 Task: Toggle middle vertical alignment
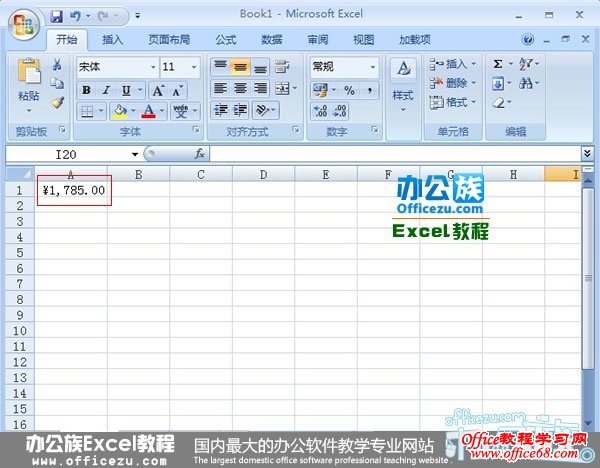(x=240, y=66)
